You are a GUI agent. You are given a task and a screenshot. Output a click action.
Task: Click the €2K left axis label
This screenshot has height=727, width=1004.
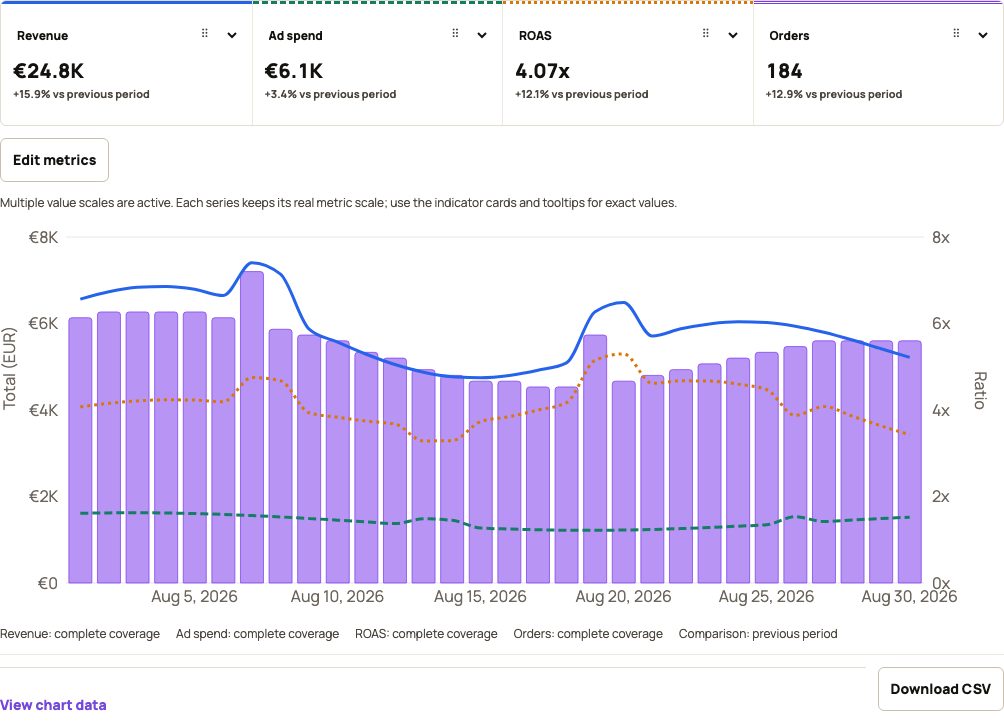pyautogui.click(x=43, y=496)
